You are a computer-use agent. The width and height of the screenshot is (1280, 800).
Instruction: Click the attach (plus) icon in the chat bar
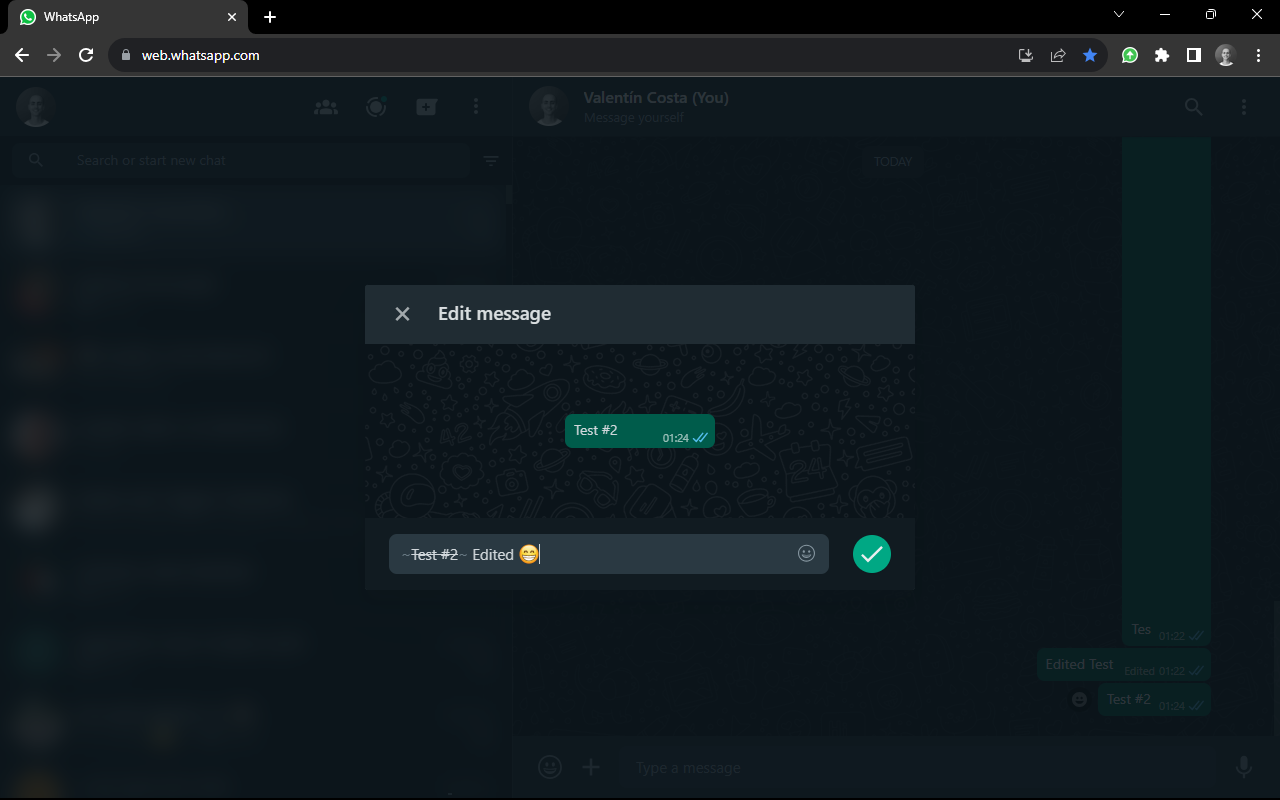click(590, 767)
